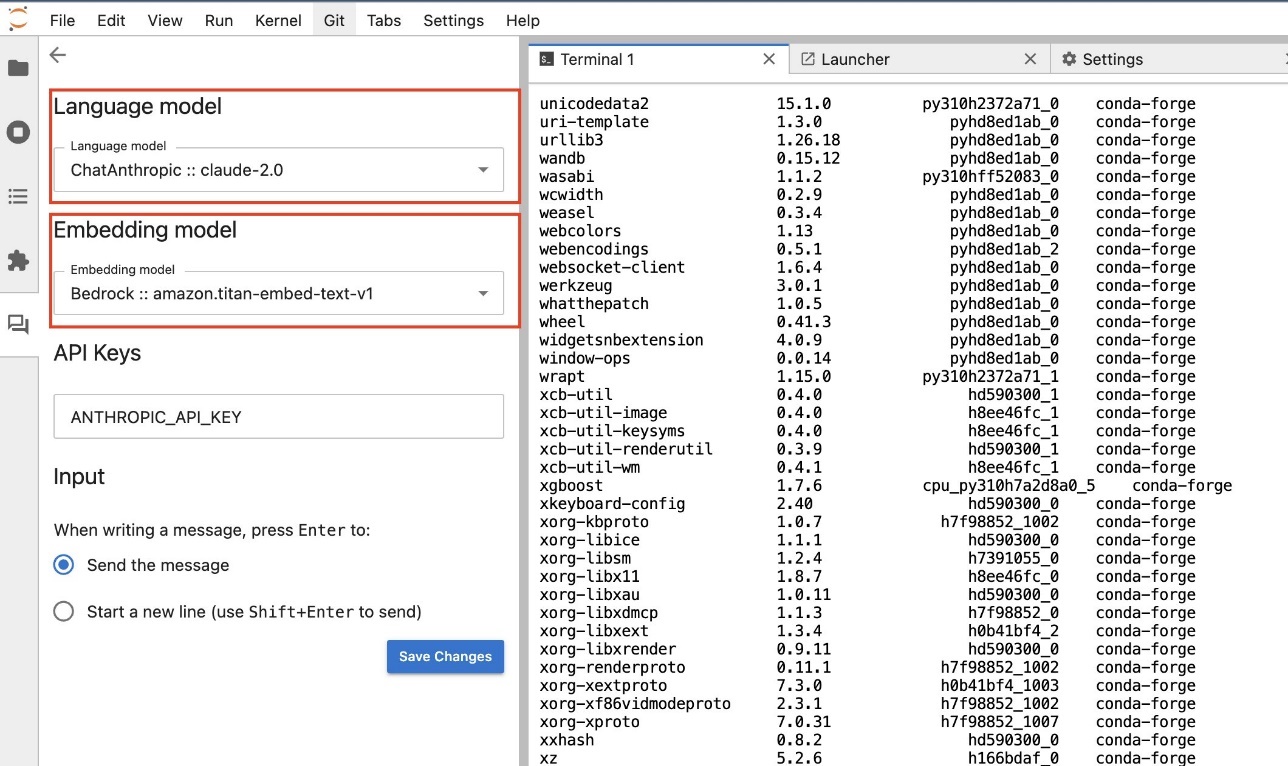1288x766 pixels.
Task: Select the 'Send the message' radio option
Action: coord(64,565)
